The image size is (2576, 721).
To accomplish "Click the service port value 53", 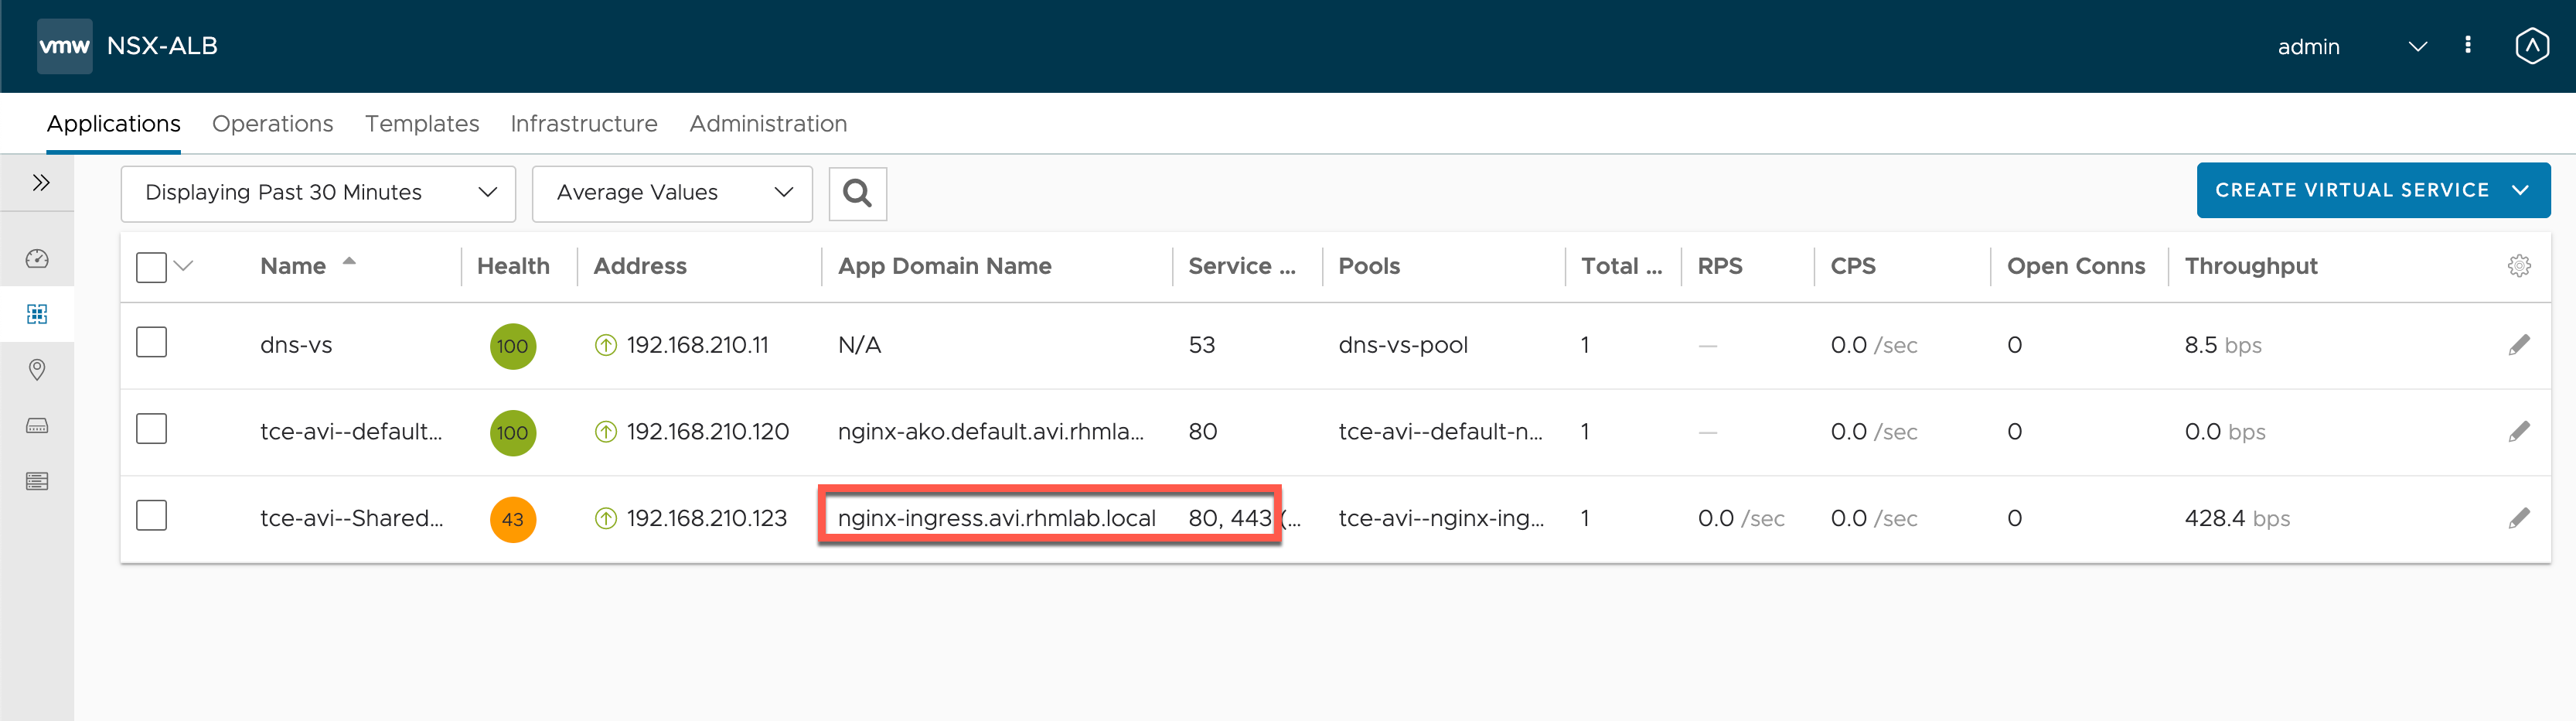I will coord(1202,345).
